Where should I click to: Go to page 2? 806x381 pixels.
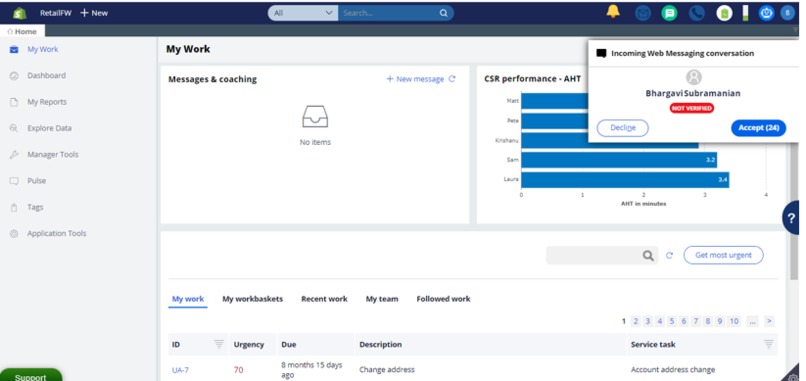[x=635, y=321]
